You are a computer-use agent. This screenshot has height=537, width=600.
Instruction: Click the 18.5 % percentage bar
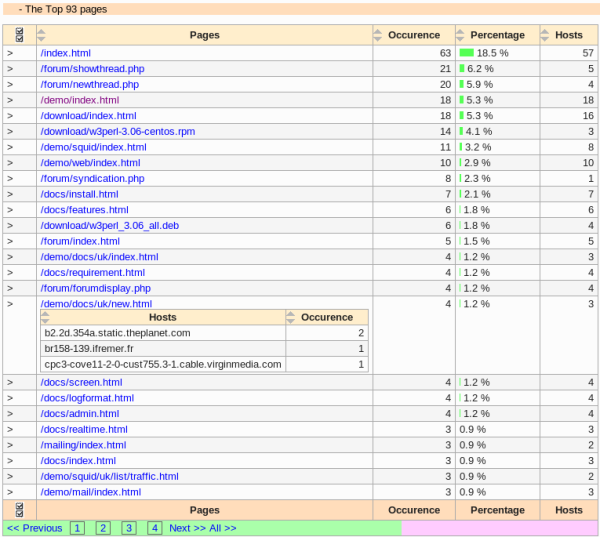[466, 53]
